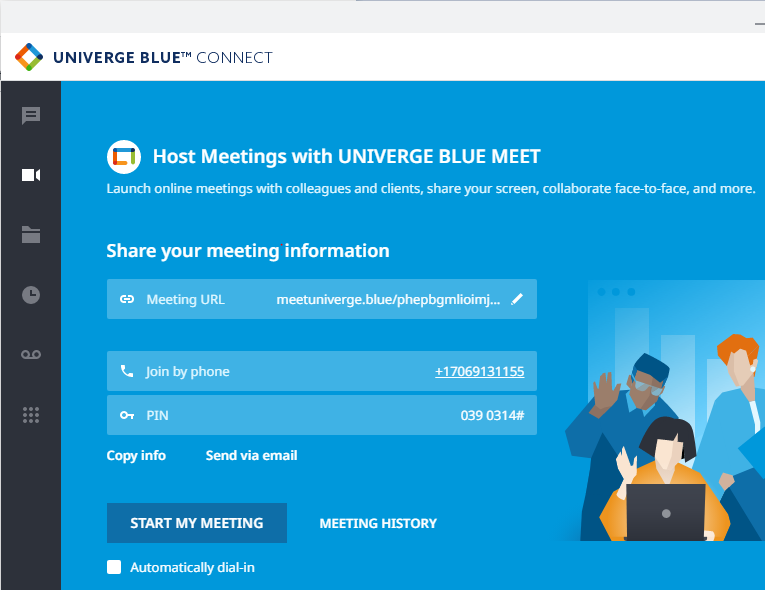Click the PIN number 039 0314#
This screenshot has width=765, height=590.
click(x=492, y=415)
